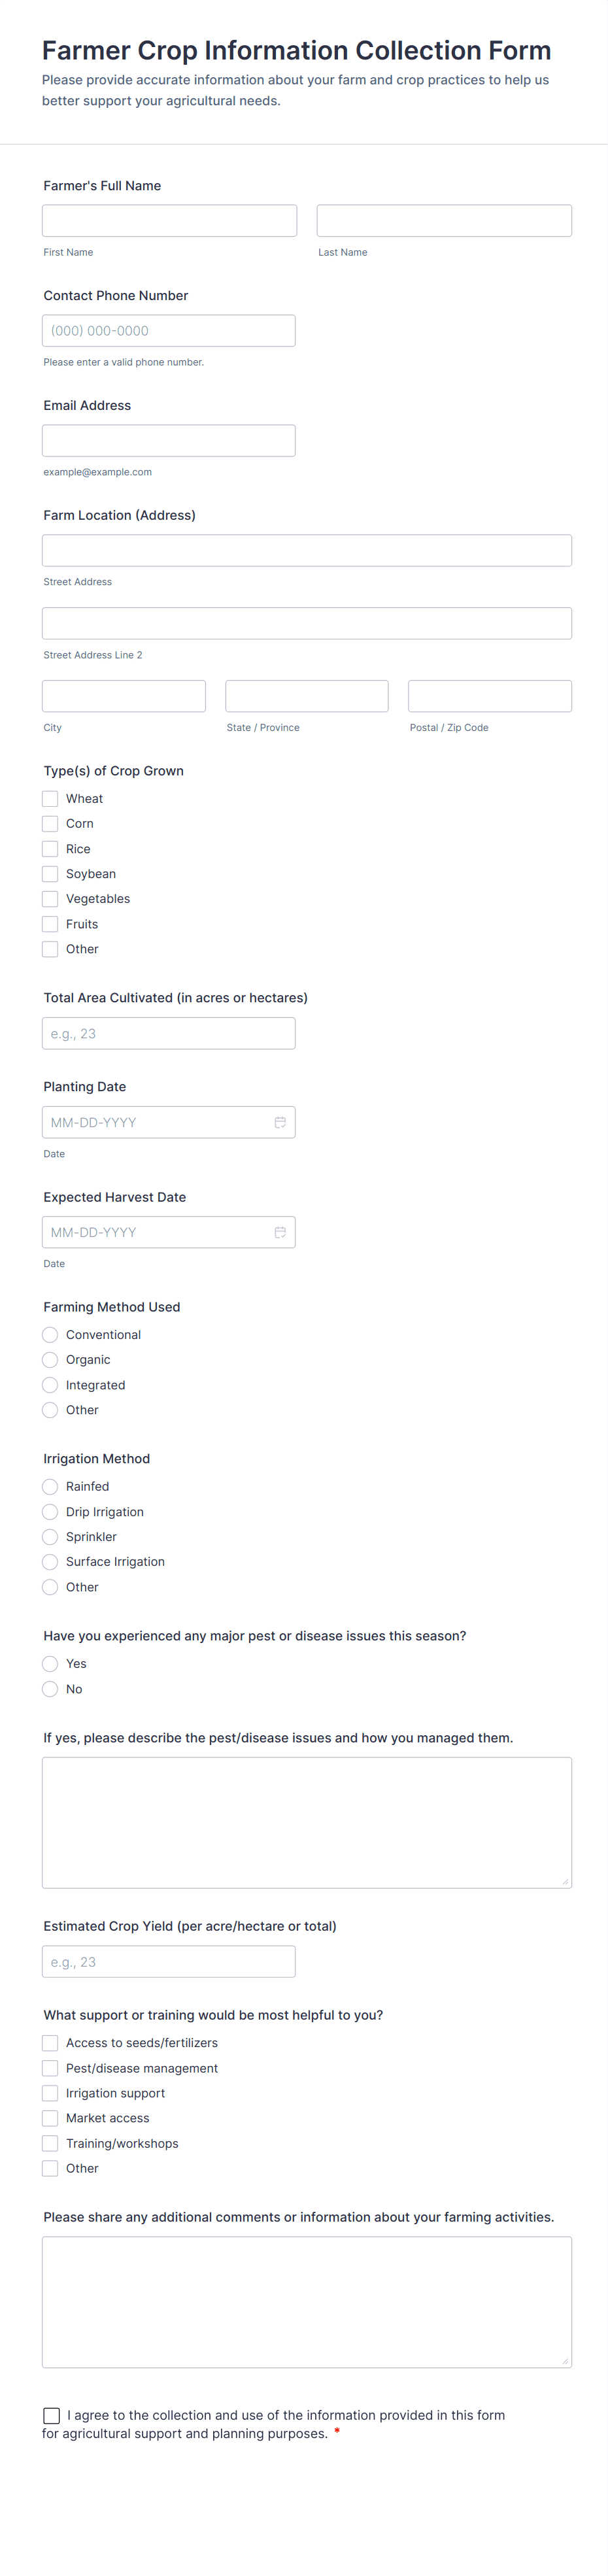Screen dimensions: 608x2576
Task: Click the pest/disease description text area
Action: point(307,1822)
